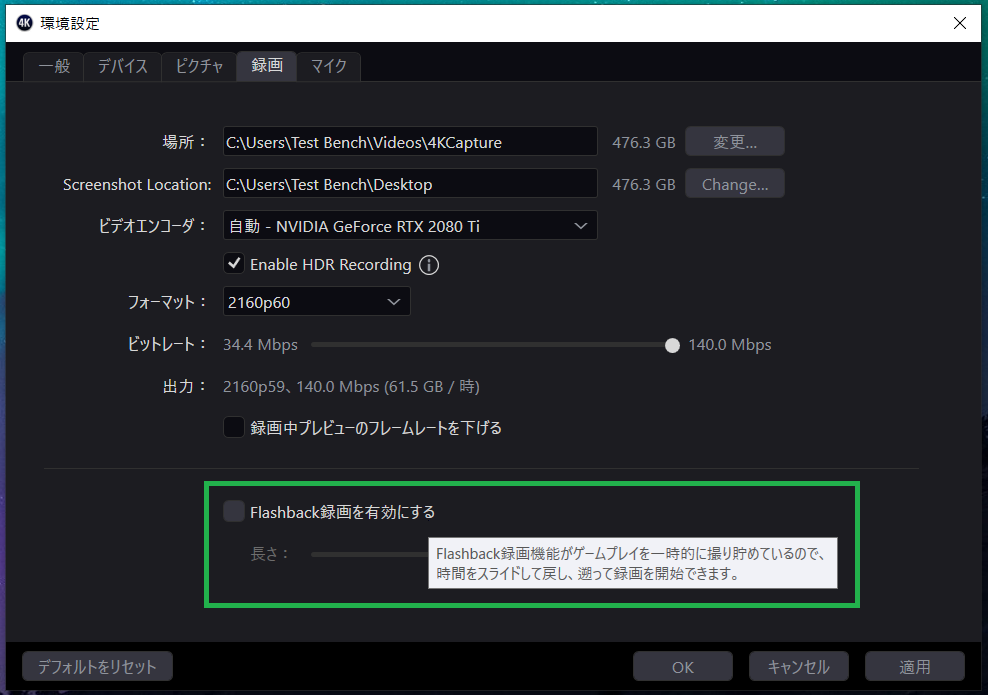Click デフォルトをリセット button
The height and width of the screenshot is (695, 988).
click(x=97, y=666)
